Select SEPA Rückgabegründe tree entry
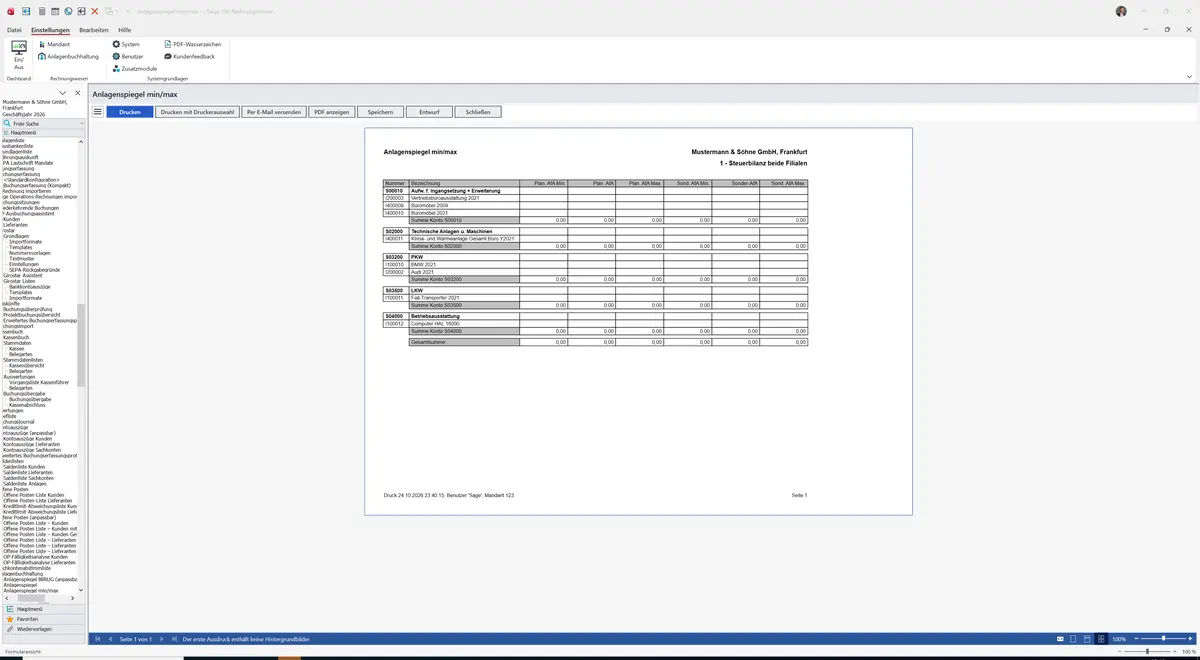Image resolution: width=1200 pixels, height=660 pixels. coord(34,269)
